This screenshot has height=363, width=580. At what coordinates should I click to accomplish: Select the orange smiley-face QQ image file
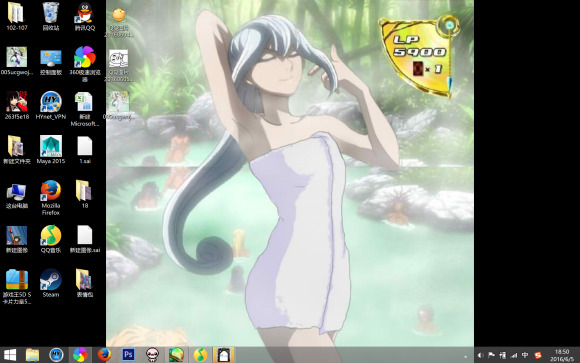[119, 16]
